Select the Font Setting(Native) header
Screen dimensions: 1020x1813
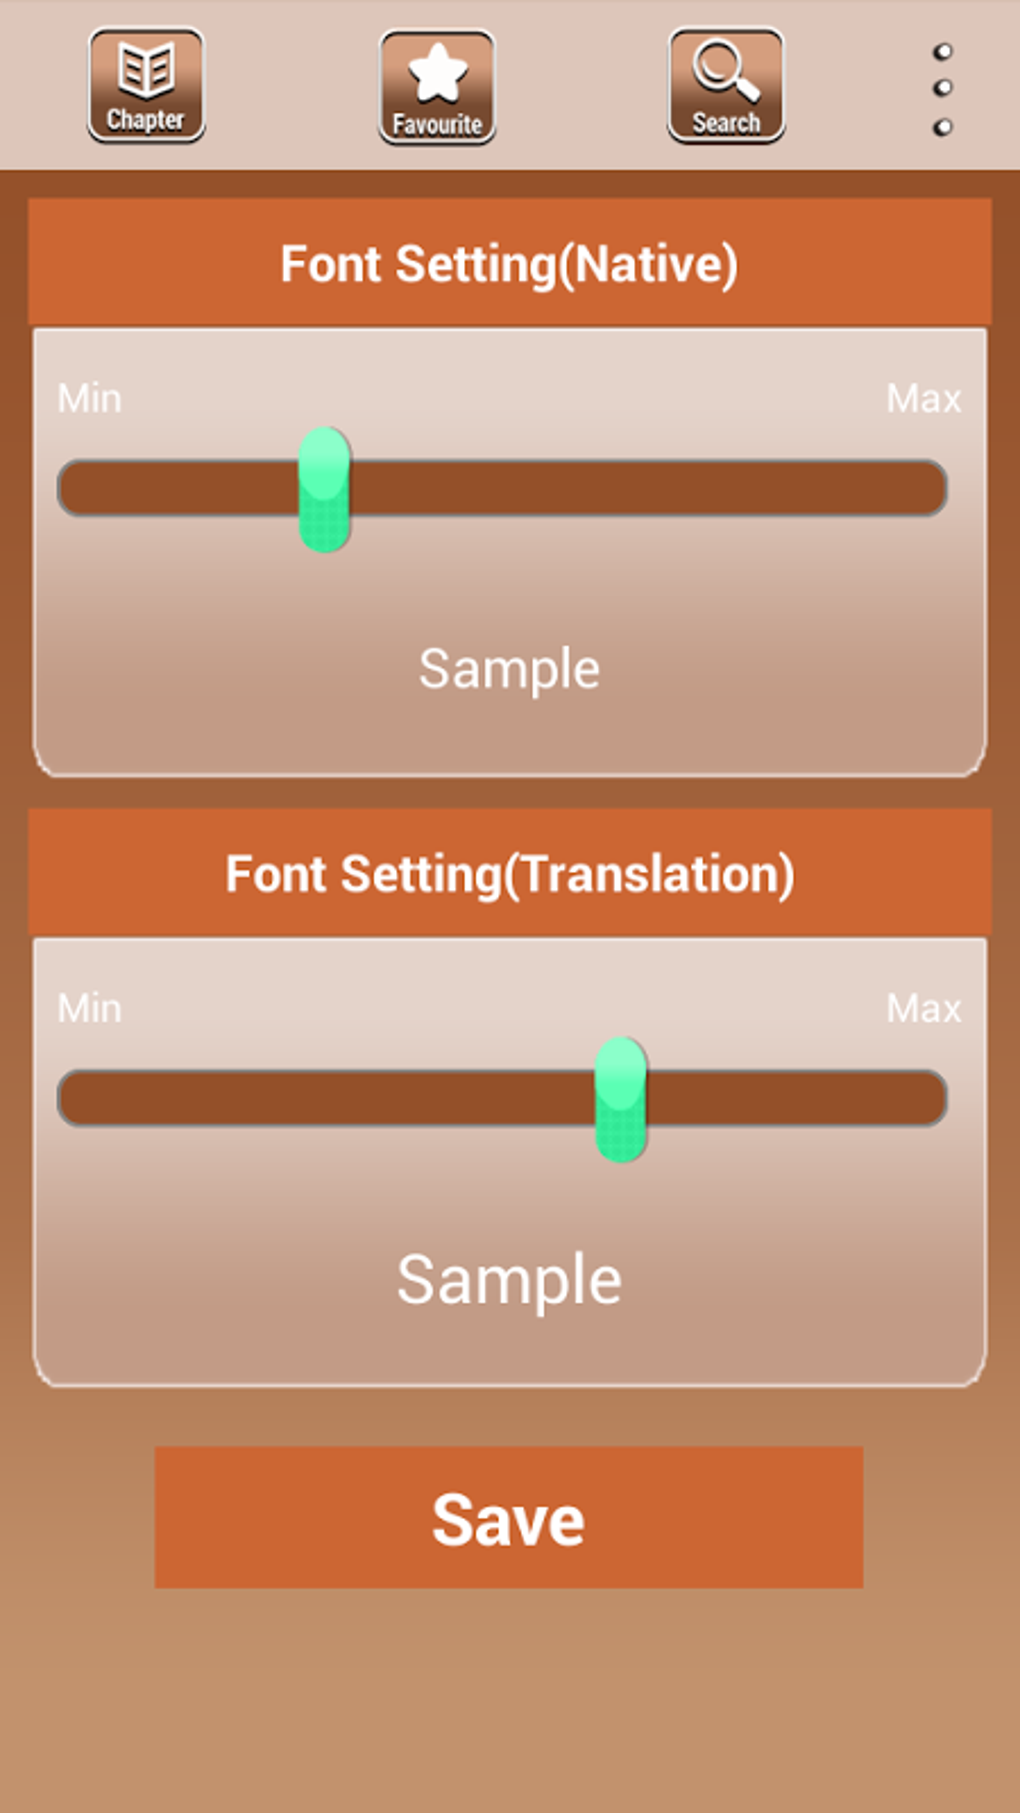(x=509, y=264)
